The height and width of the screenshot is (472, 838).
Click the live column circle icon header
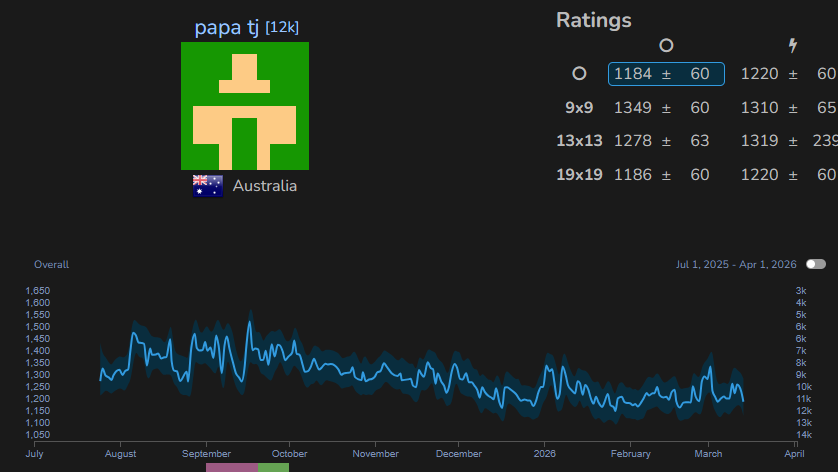pyautogui.click(x=666, y=45)
